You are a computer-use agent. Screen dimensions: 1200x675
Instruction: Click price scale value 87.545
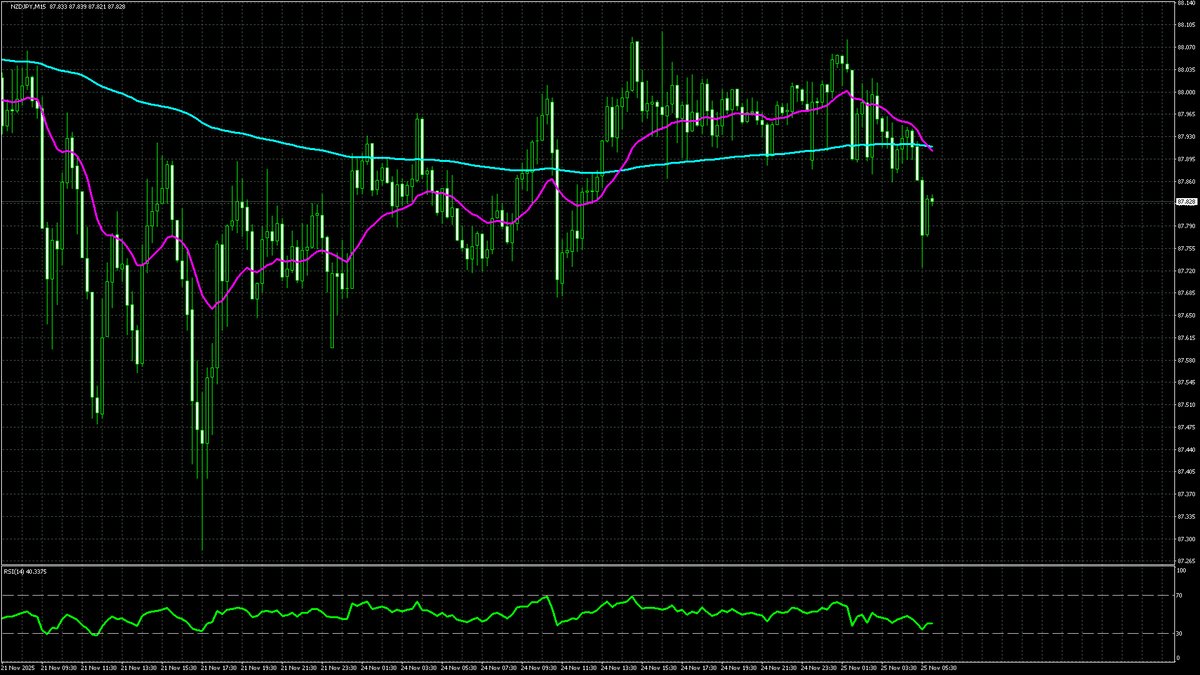[1186, 382]
